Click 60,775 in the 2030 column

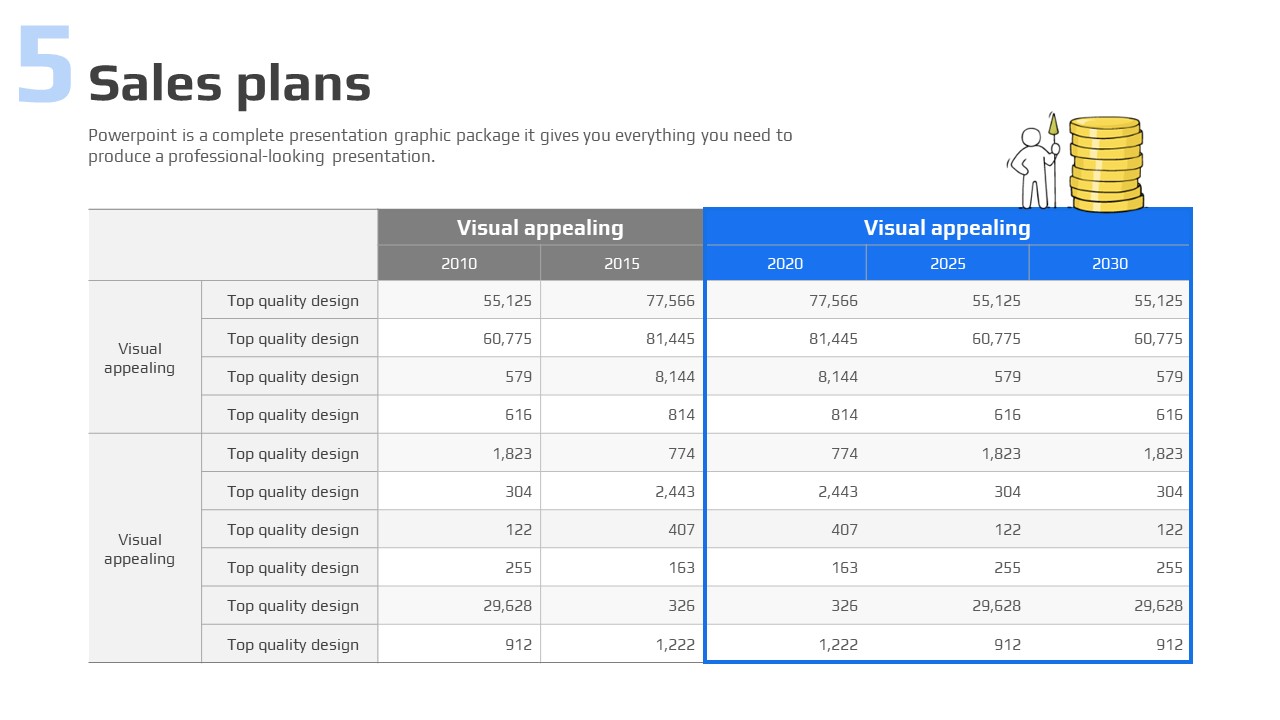[x=1158, y=338]
